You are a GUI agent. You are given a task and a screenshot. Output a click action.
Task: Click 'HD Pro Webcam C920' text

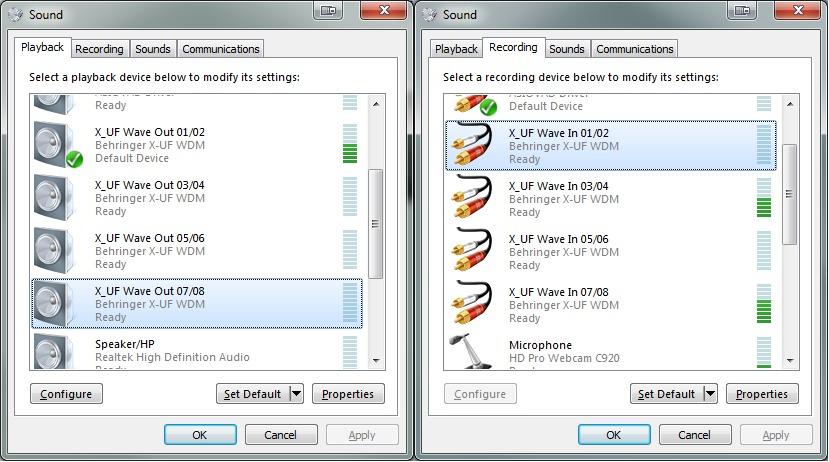pyautogui.click(x=564, y=358)
